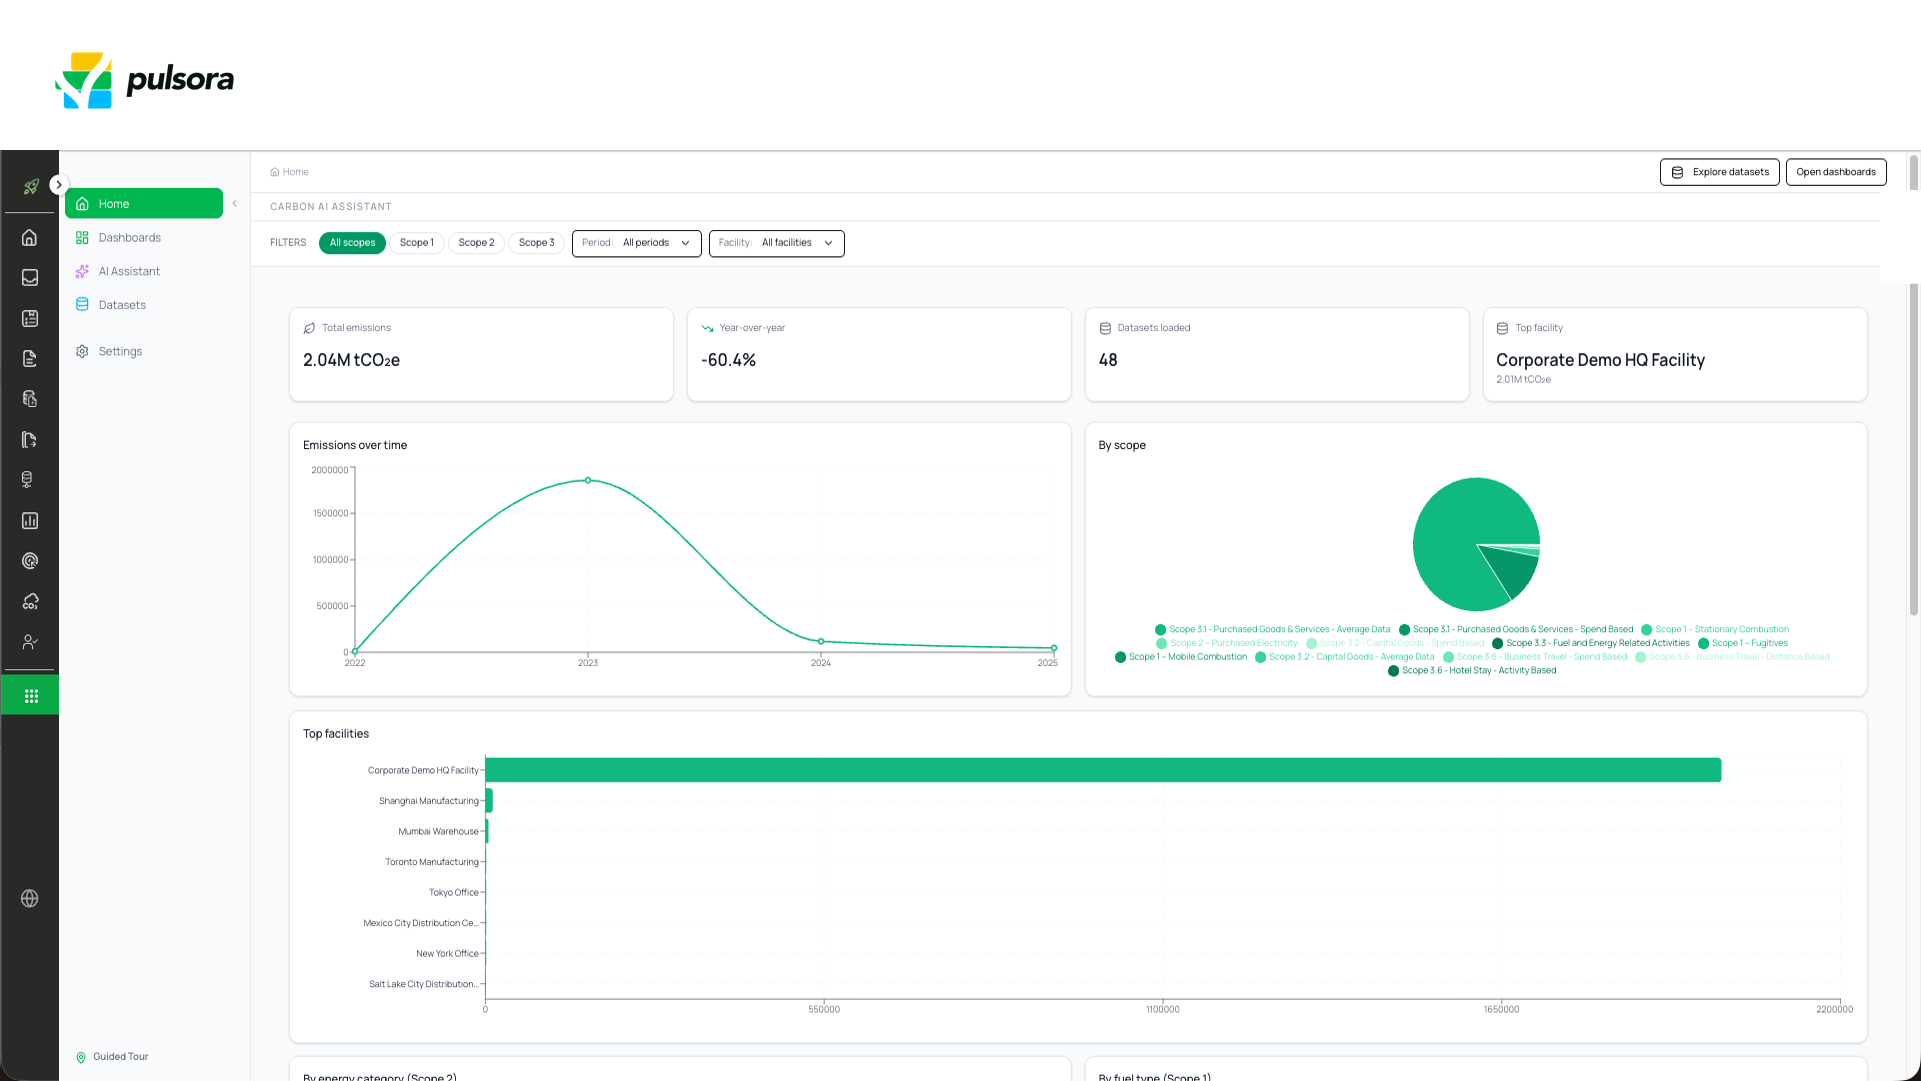1921x1081 pixels.
Task: Toggle legend Scope 1 Mobile Combustion
Action: tap(1181, 657)
